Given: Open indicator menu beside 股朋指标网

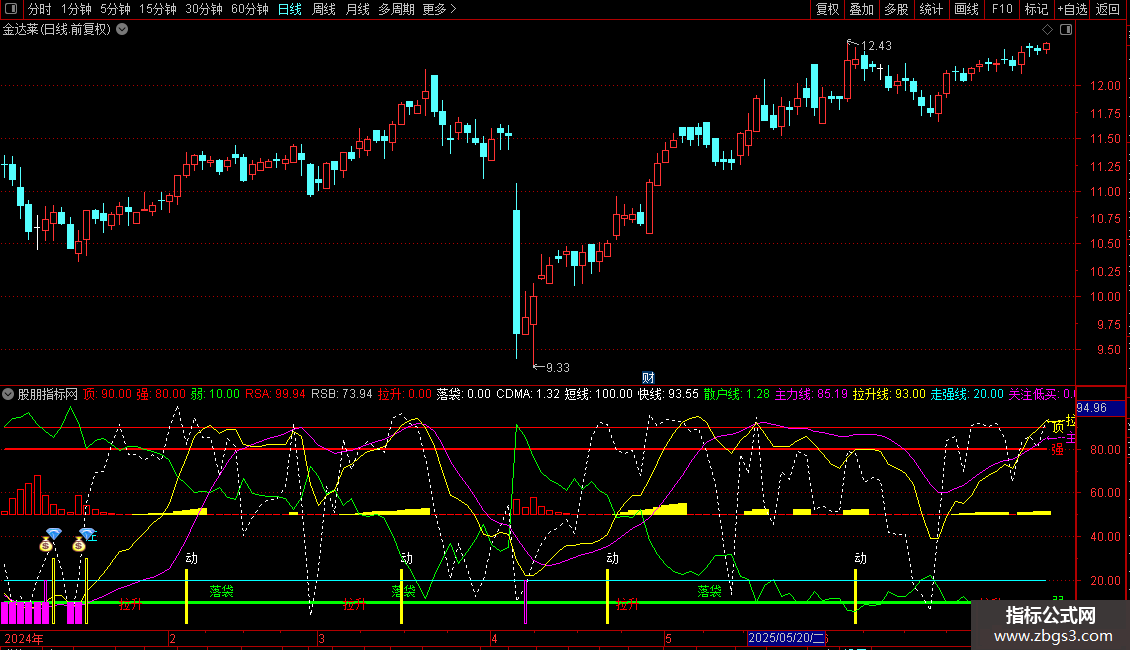Looking at the screenshot, I should (x=8, y=394).
